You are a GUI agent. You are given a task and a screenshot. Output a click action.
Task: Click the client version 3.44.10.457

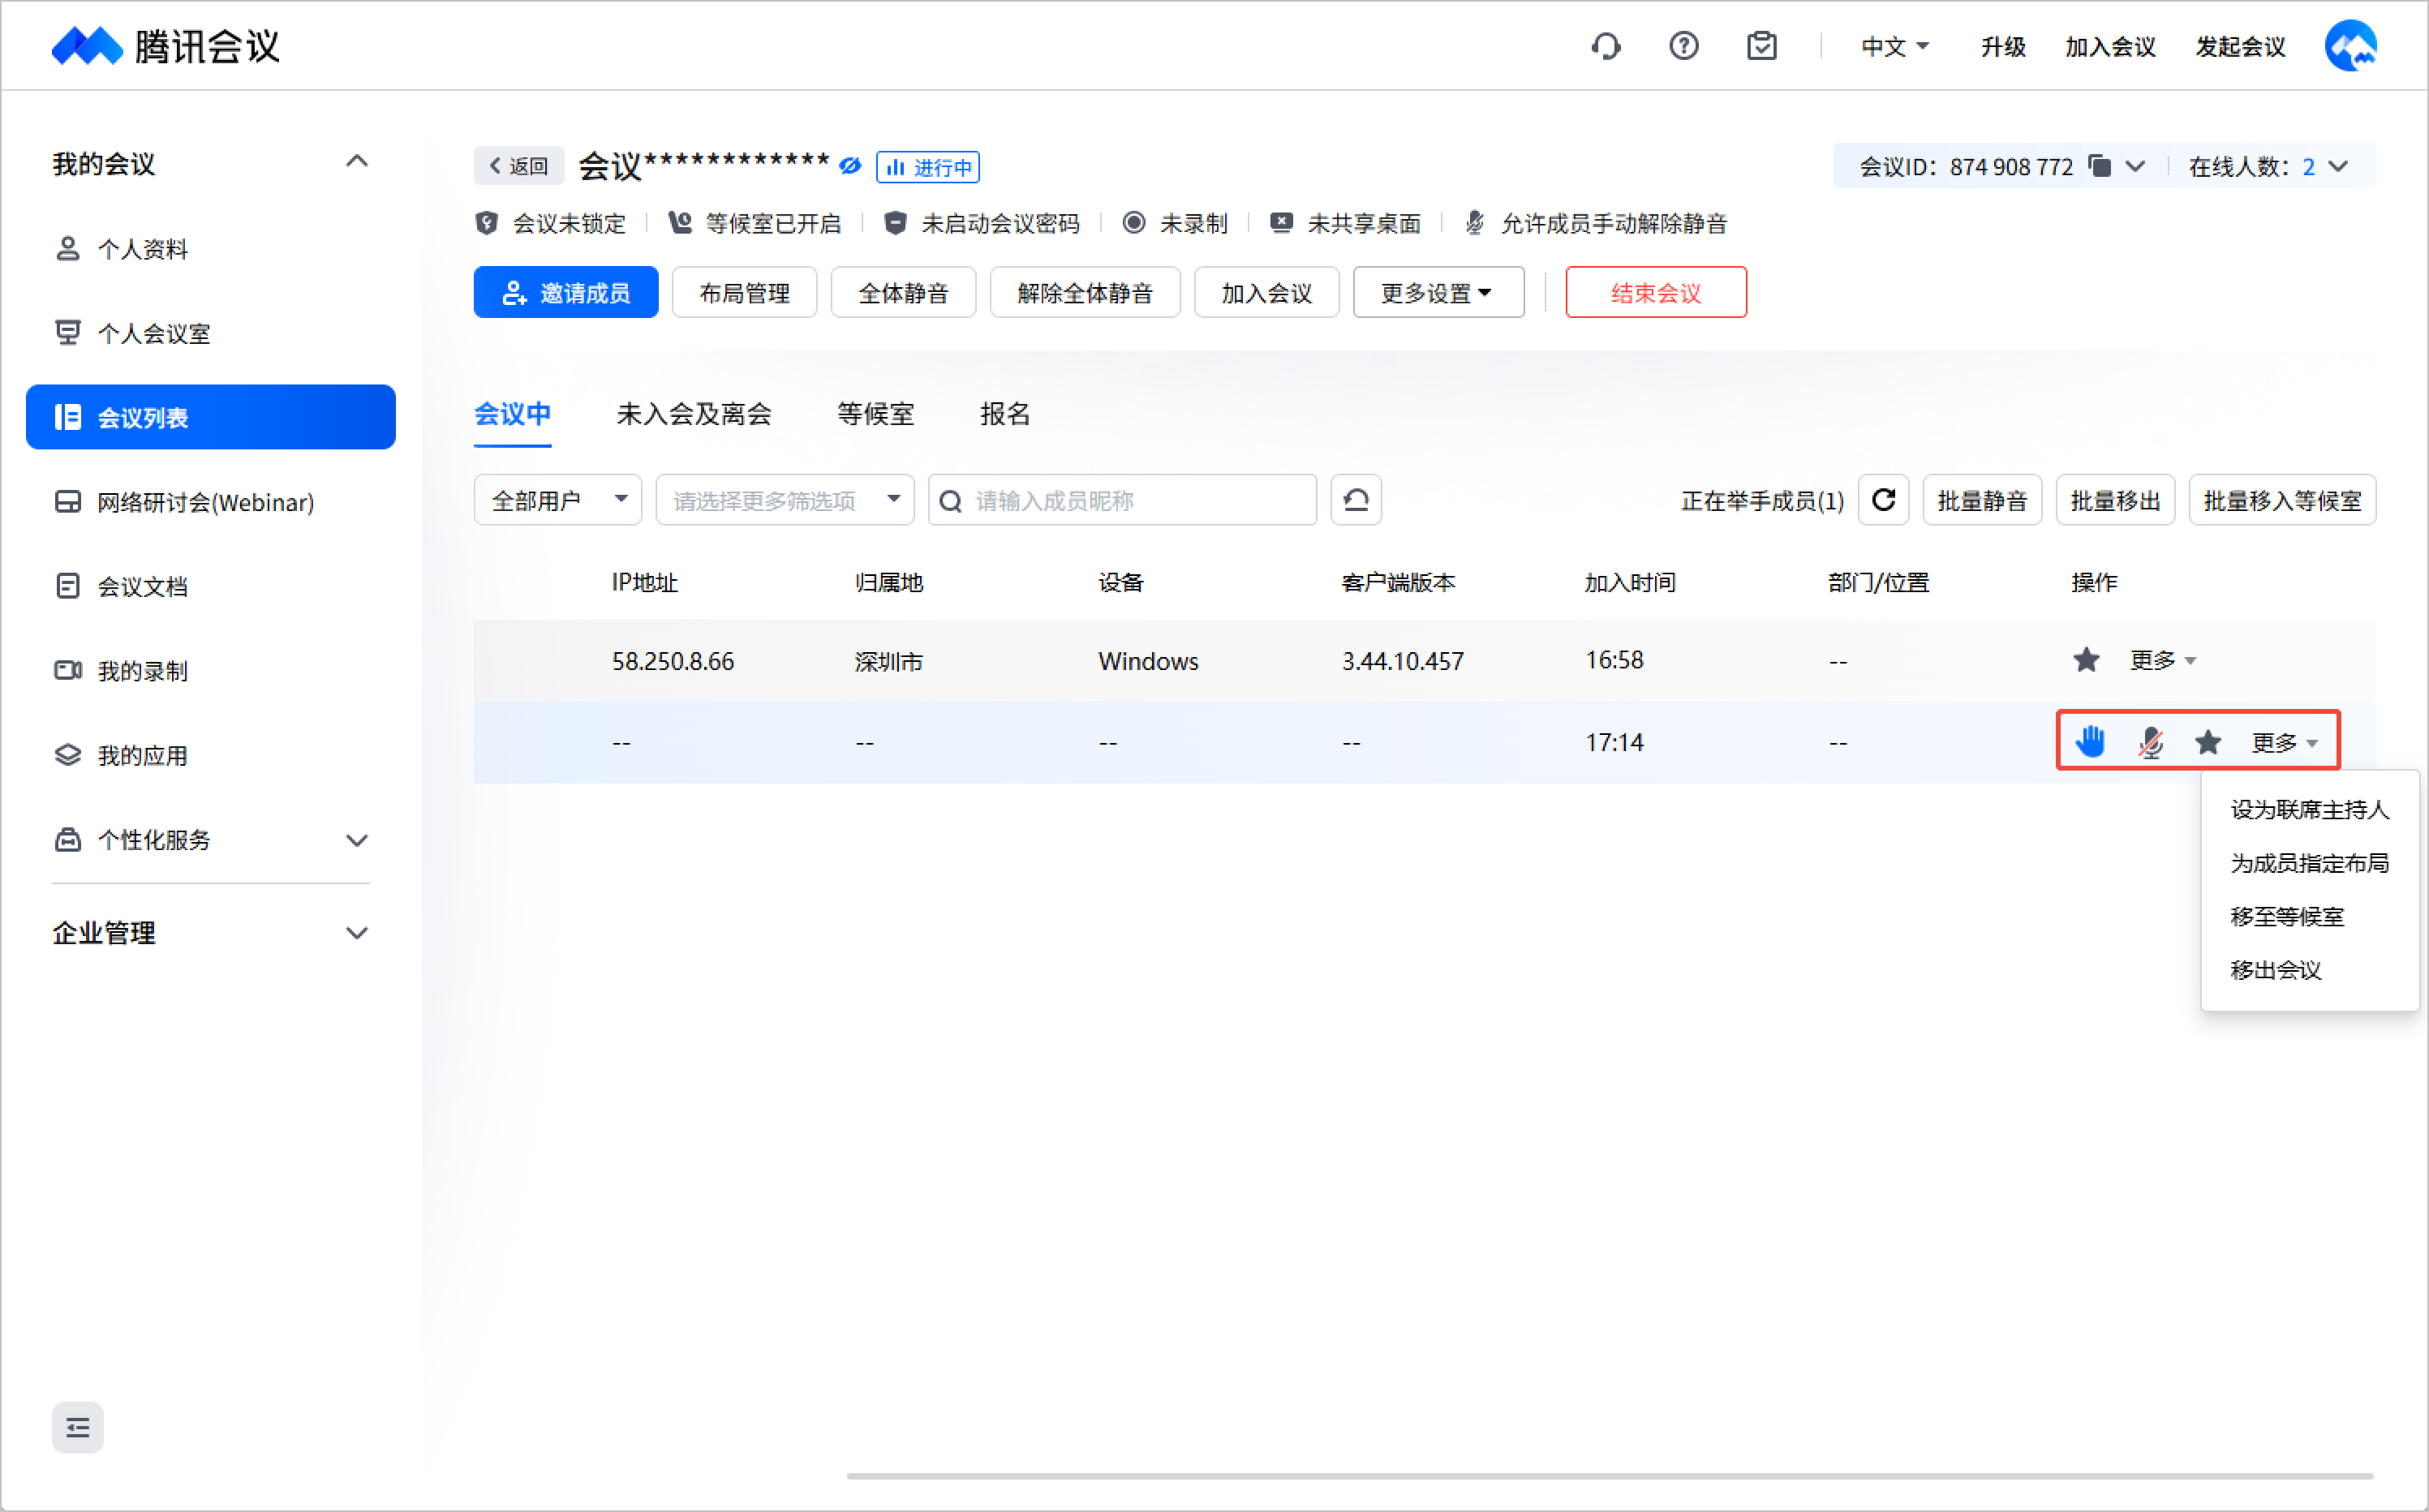[1402, 661]
